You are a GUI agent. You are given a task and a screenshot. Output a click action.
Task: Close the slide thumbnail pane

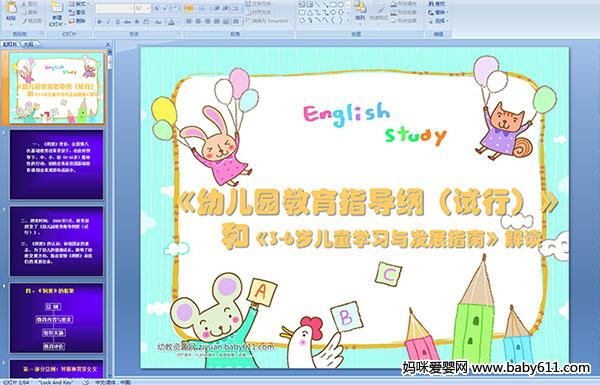pos(108,44)
